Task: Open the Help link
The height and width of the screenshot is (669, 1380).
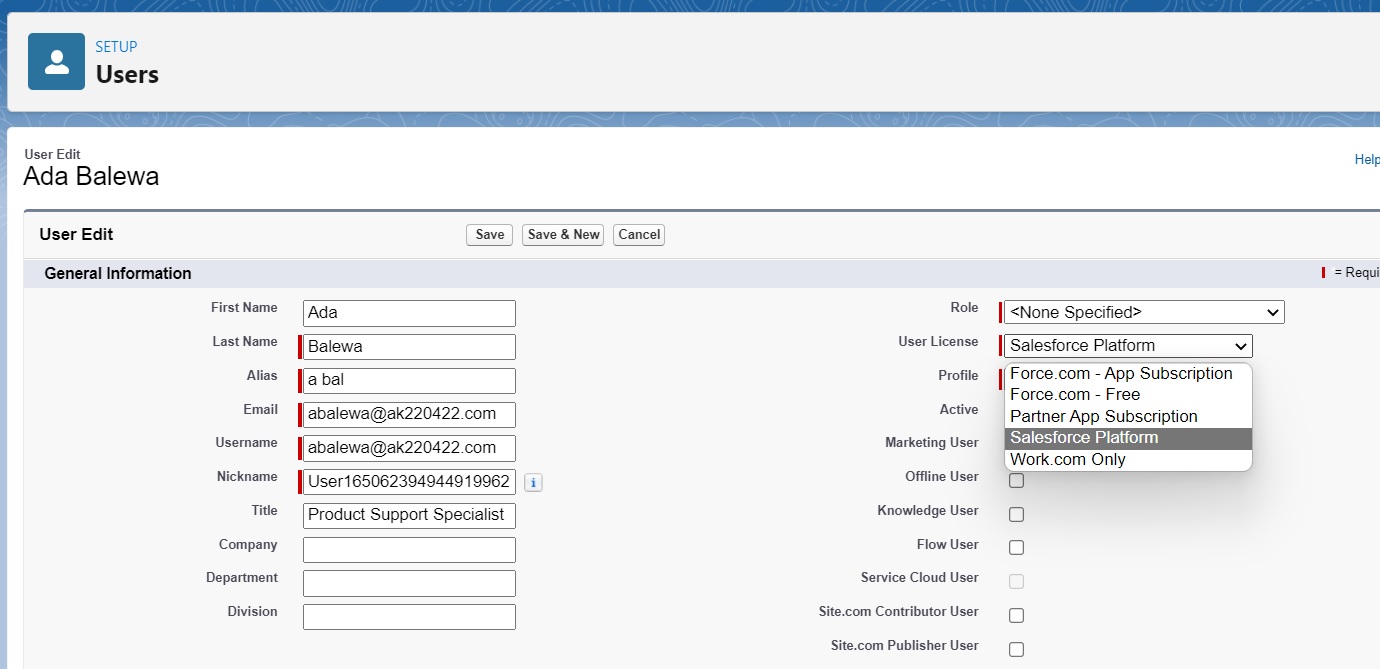Action: coord(1366,160)
